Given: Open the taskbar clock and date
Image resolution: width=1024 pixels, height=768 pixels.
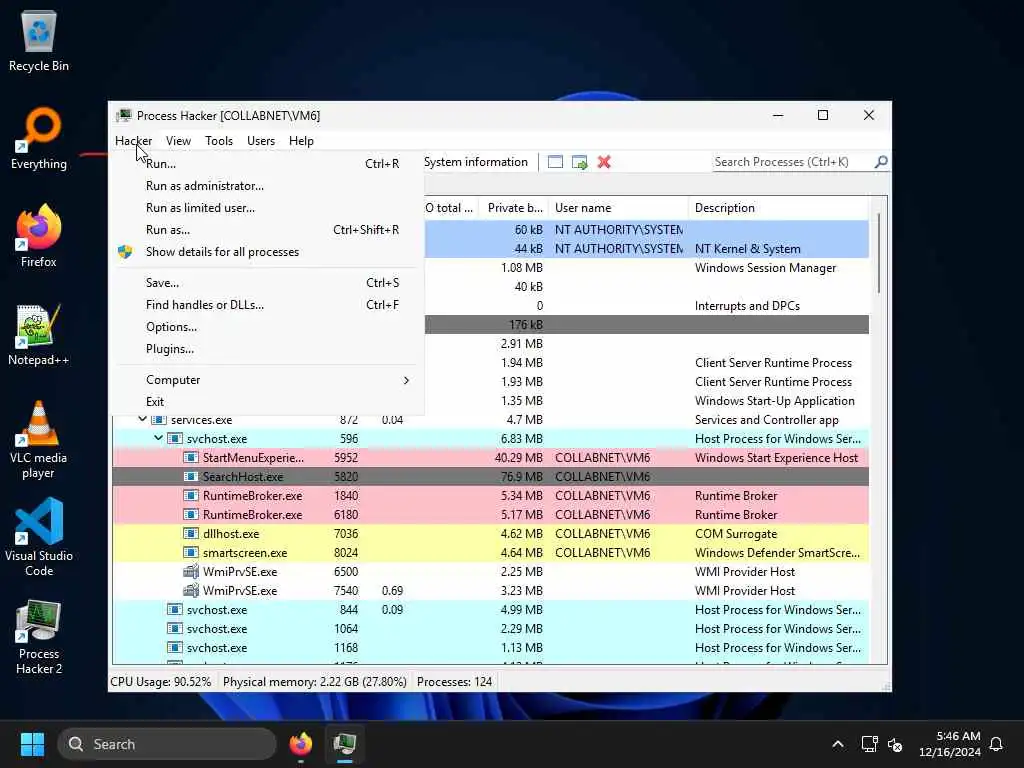Looking at the screenshot, I should click(950, 744).
